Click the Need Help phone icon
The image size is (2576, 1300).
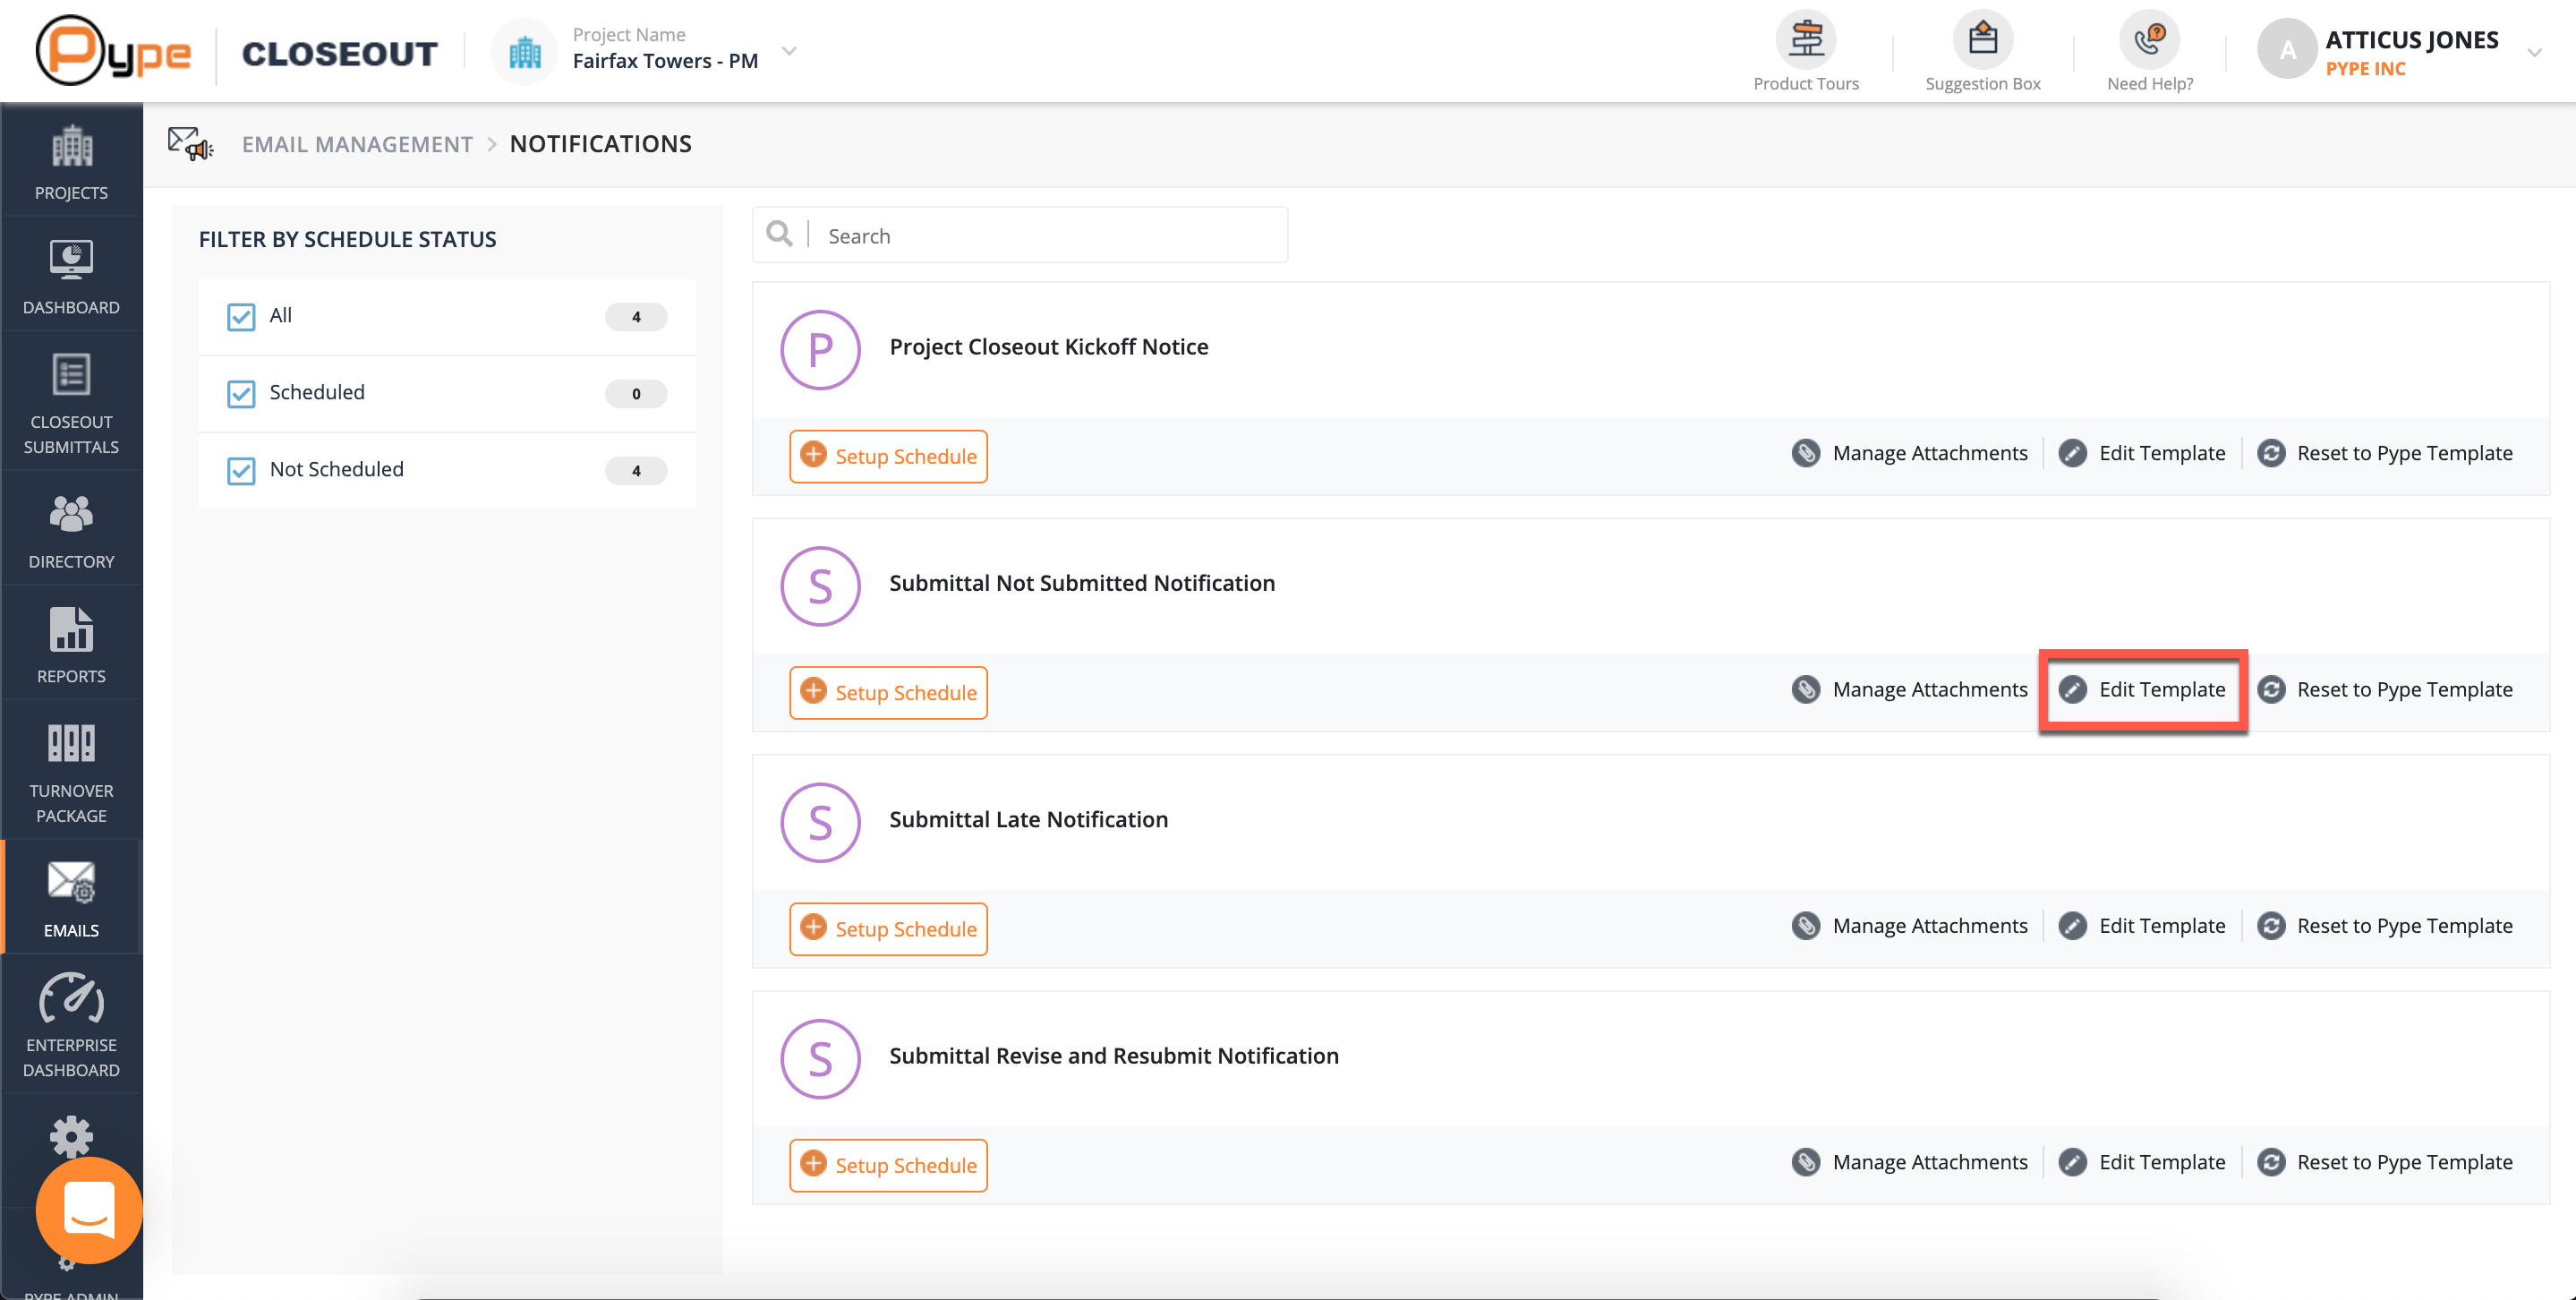[x=2149, y=41]
